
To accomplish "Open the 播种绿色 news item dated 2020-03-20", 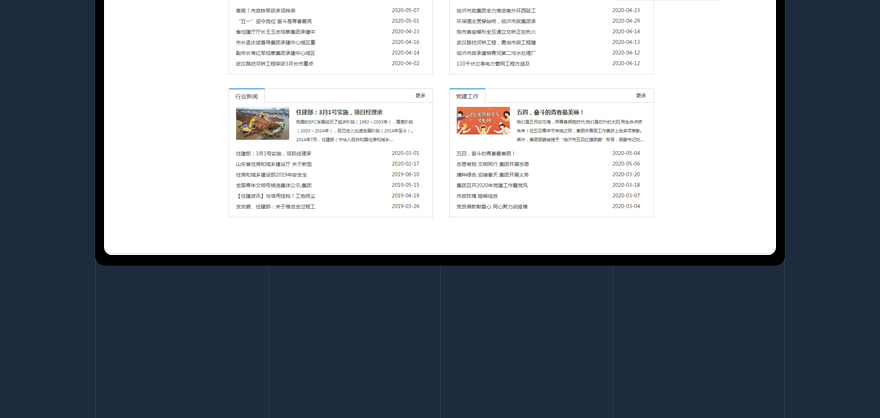I will [492, 175].
